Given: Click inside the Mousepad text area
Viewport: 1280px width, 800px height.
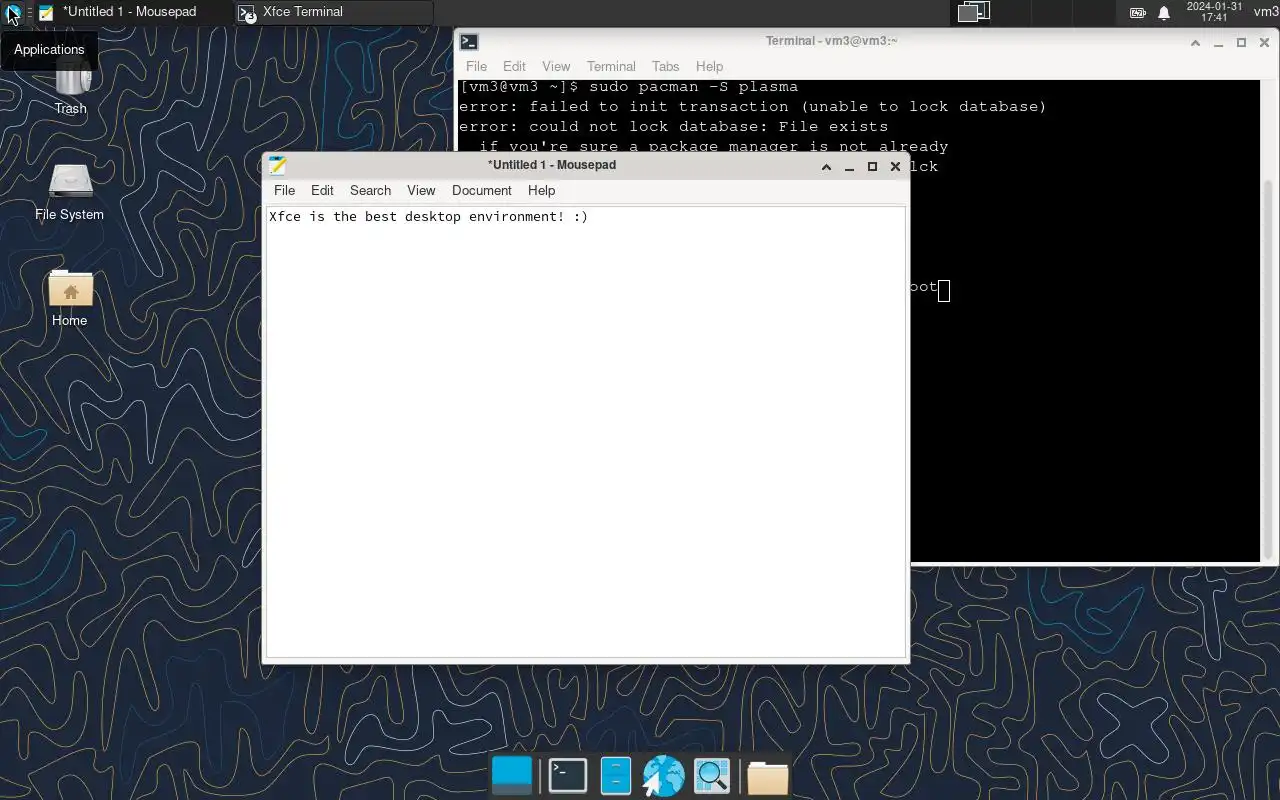Looking at the screenshot, I should (585, 432).
